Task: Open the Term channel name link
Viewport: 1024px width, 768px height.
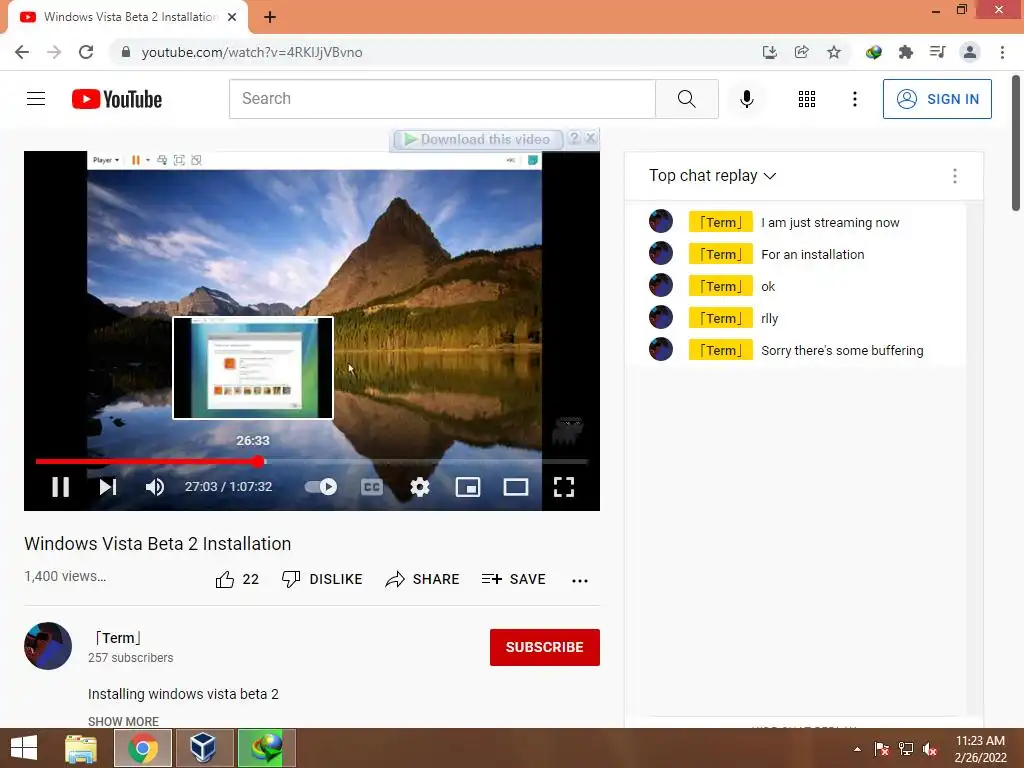Action: 118,638
